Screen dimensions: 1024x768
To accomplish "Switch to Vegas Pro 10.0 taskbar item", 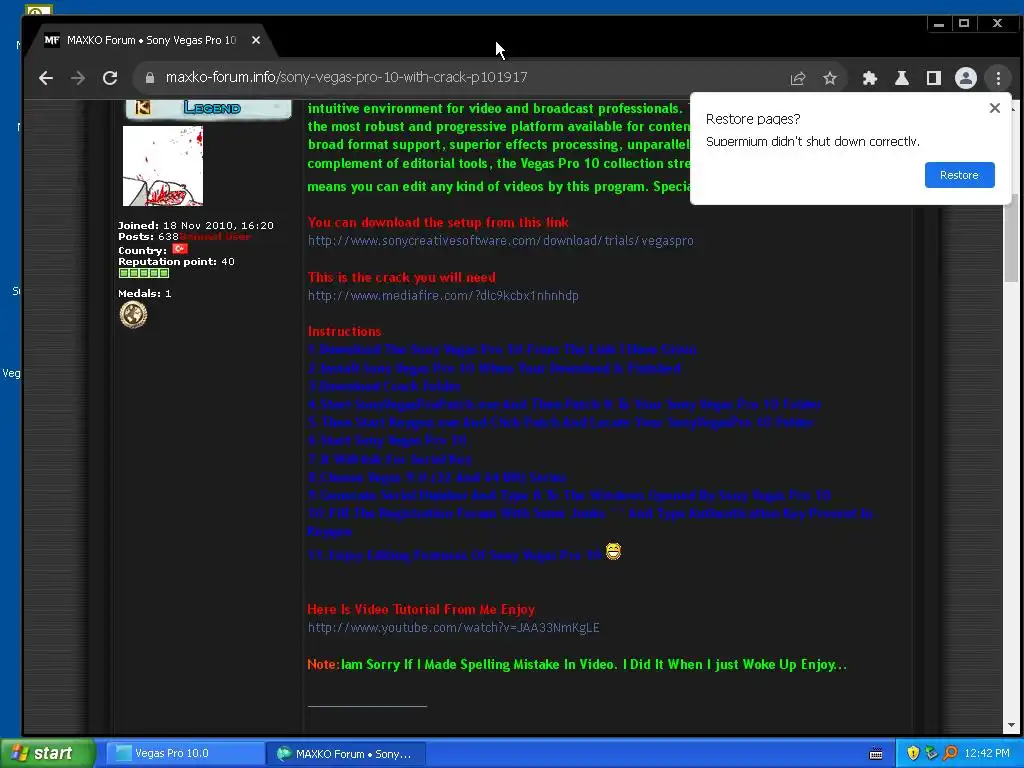I will (185, 754).
